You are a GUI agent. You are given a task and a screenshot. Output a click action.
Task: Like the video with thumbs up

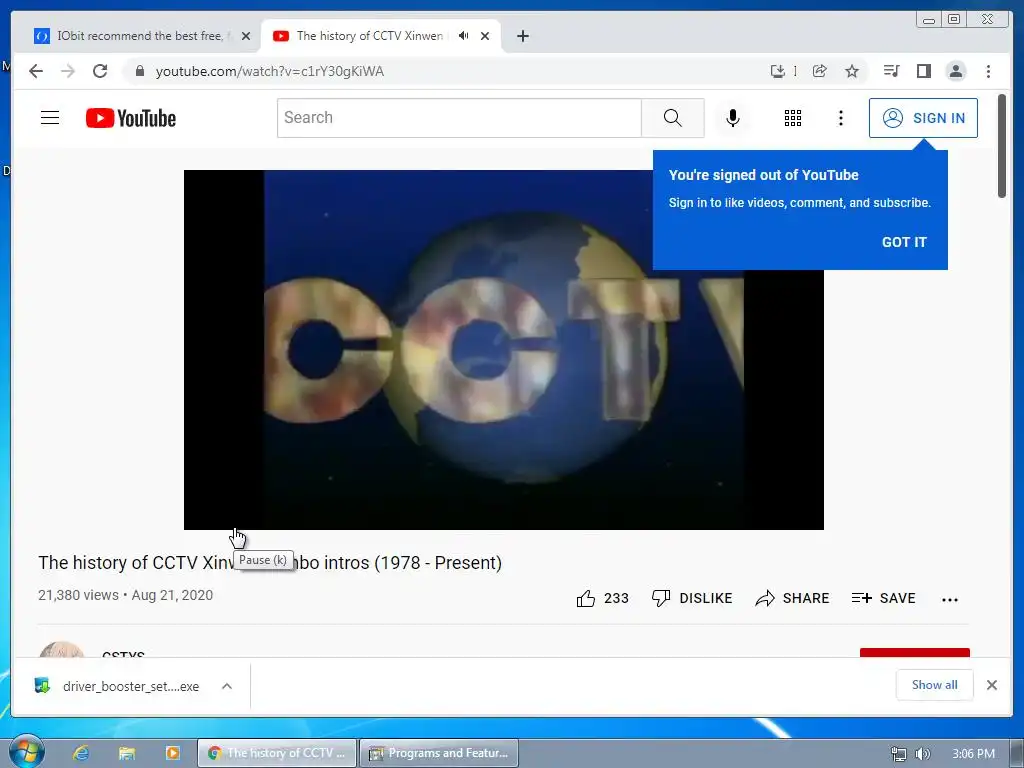602,598
